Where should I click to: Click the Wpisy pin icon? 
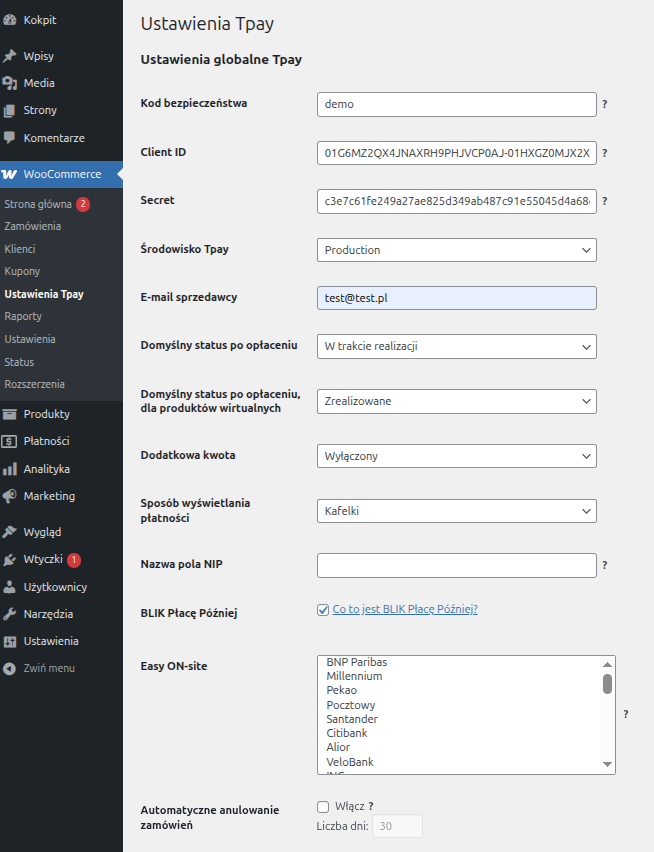pyautogui.click(x=10, y=56)
